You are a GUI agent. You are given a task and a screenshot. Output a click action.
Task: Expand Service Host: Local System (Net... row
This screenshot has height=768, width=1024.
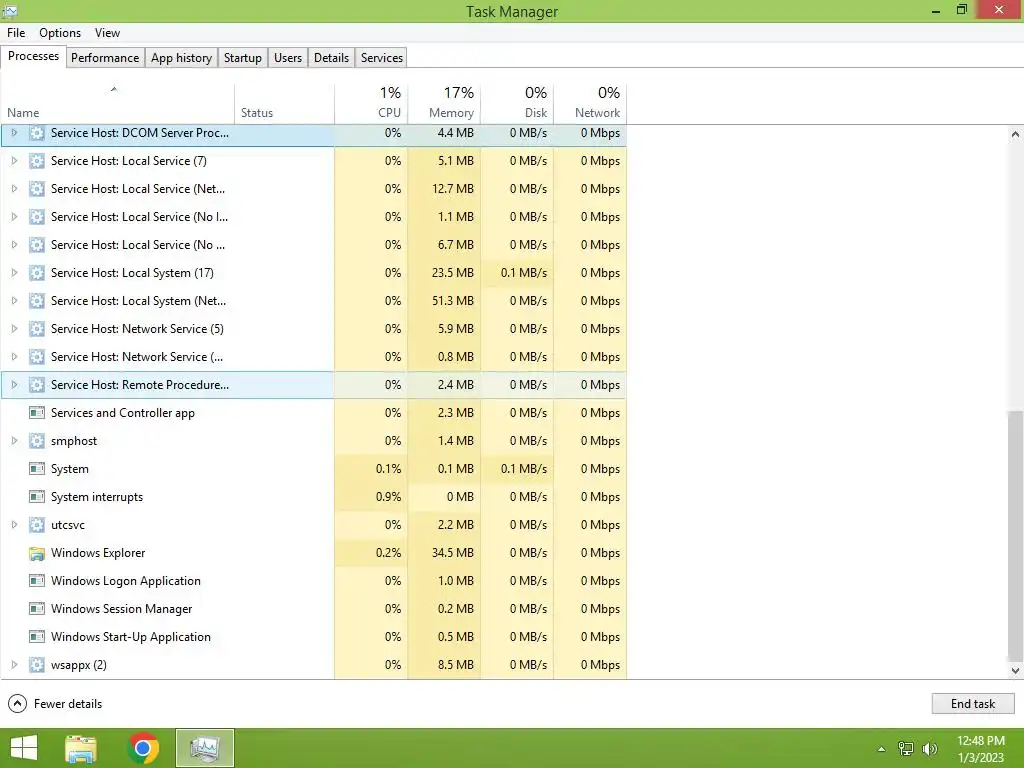(14, 301)
